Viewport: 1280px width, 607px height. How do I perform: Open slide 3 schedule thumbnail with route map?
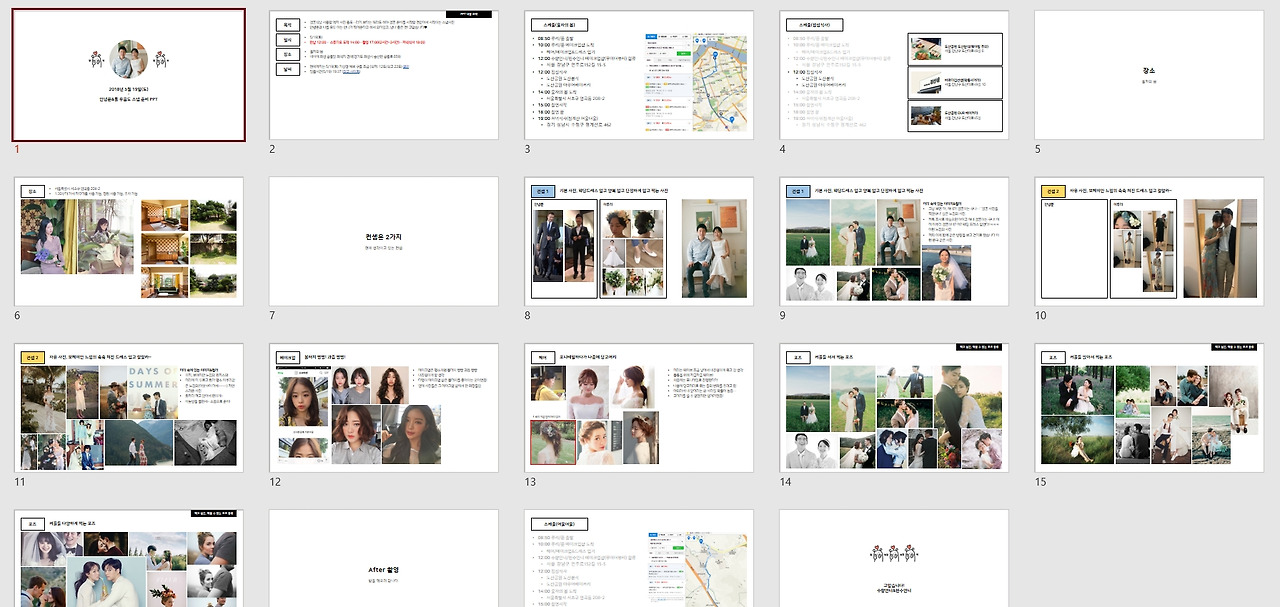click(639, 75)
